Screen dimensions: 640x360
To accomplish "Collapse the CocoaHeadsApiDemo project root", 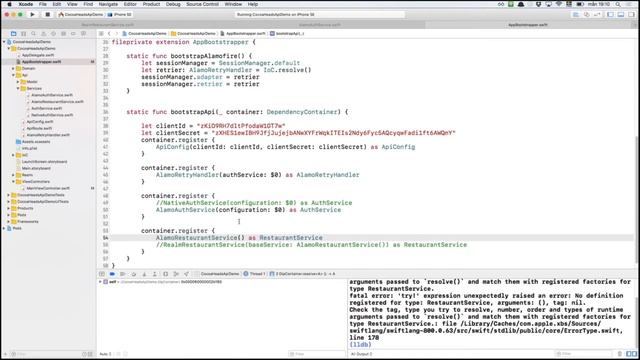I will click(x=4, y=42).
